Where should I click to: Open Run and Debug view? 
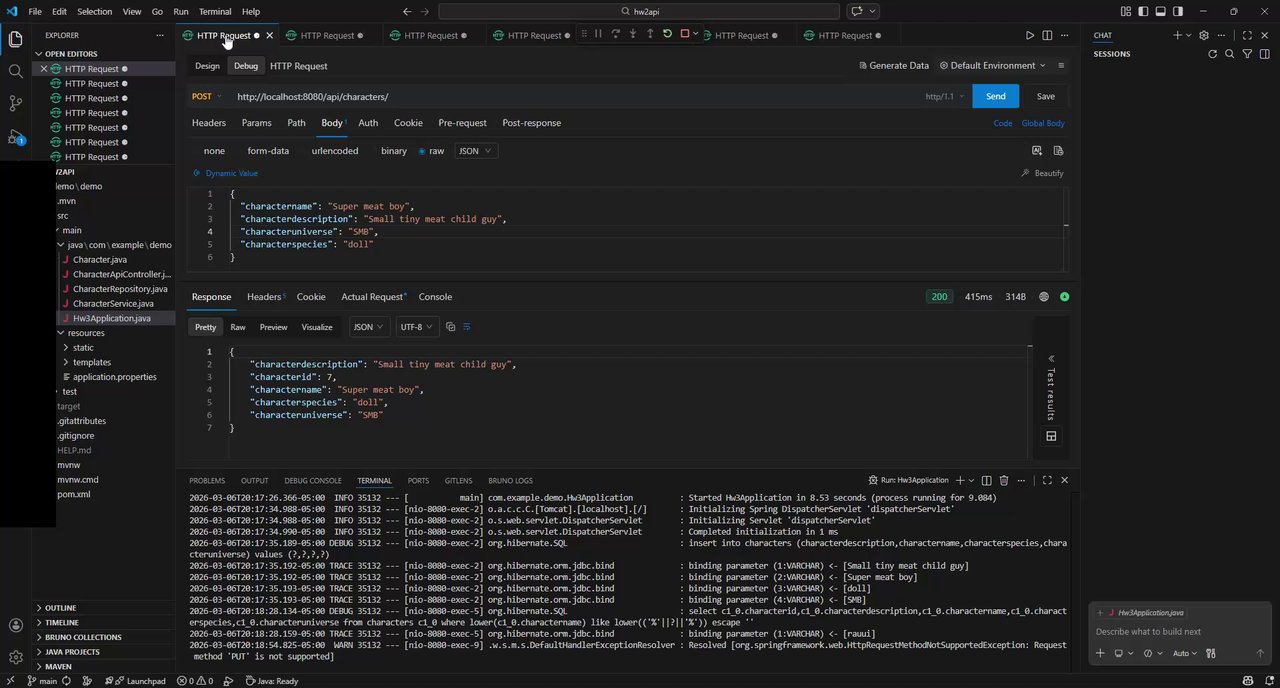coord(15,136)
